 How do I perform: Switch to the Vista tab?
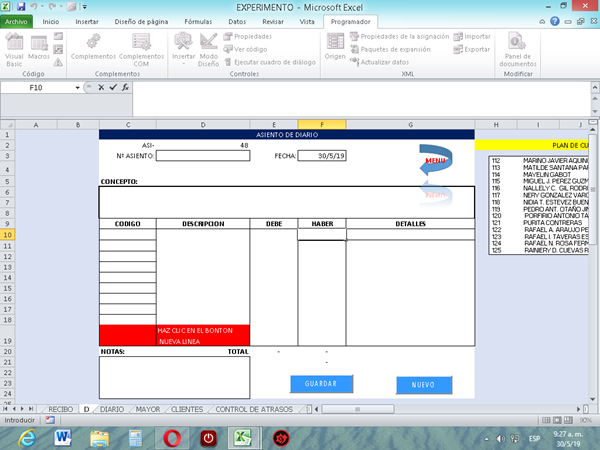pyautogui.click(x=307, y=22)
